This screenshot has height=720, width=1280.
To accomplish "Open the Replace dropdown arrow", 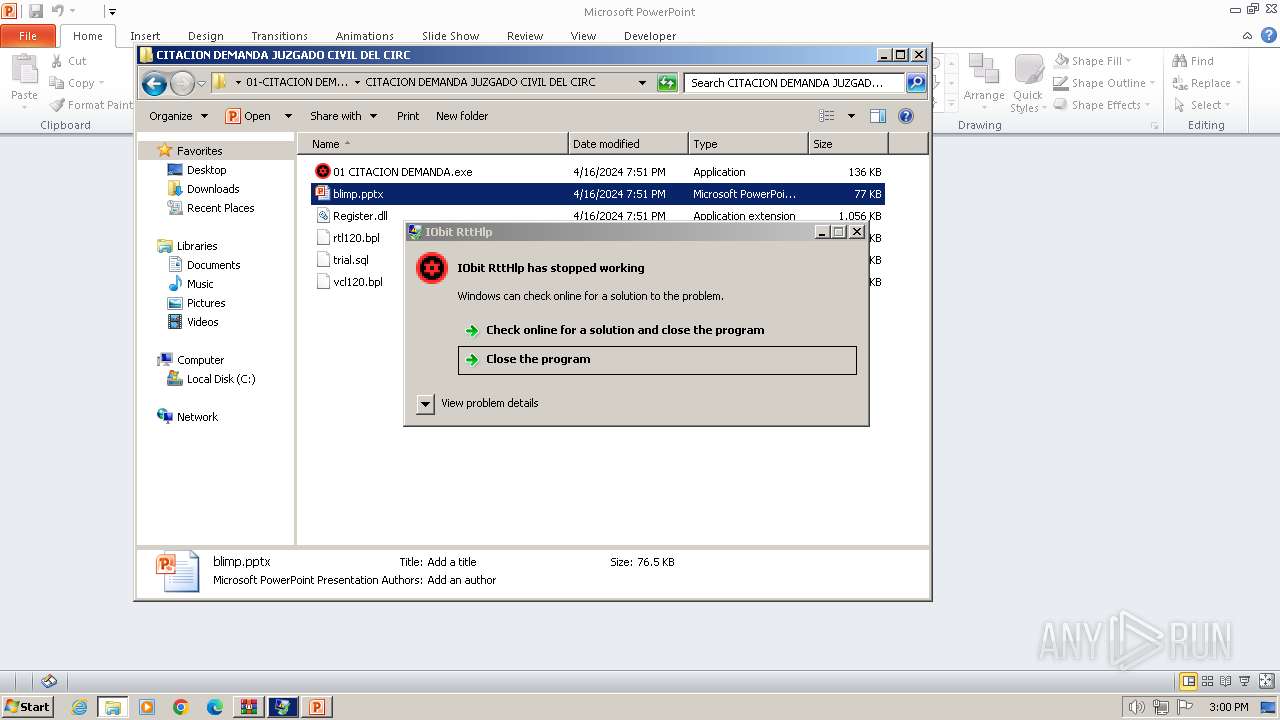I will tap(1238, 83).
